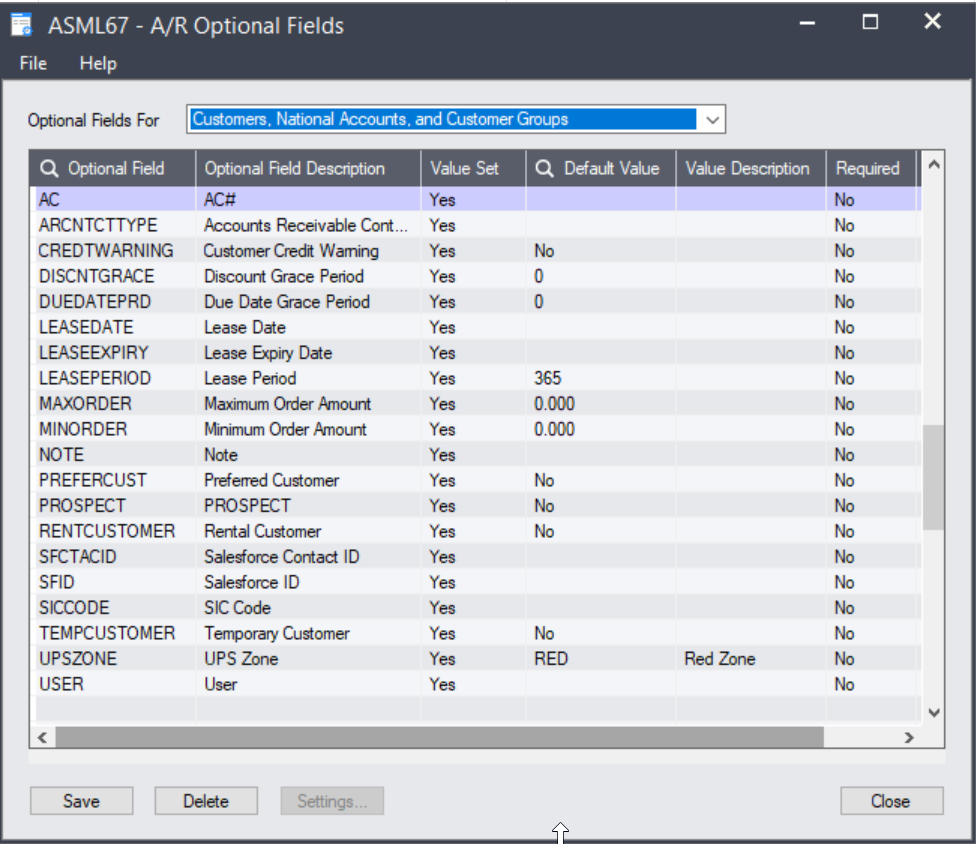
Task: Open the Optional Fields For dropdown
Action: click(x=712, y=119)
